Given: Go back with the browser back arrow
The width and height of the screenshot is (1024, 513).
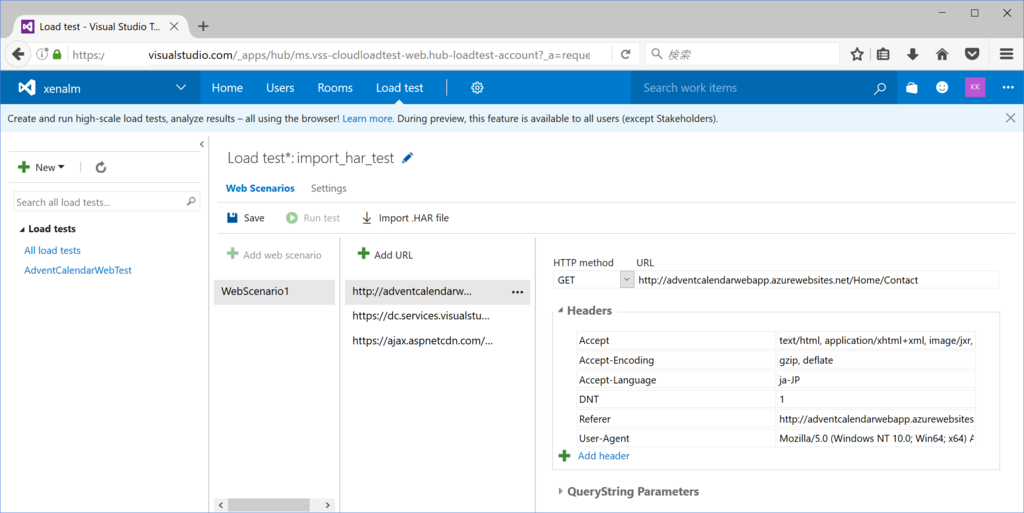Looking at the screenshot, I should [18, 54].
